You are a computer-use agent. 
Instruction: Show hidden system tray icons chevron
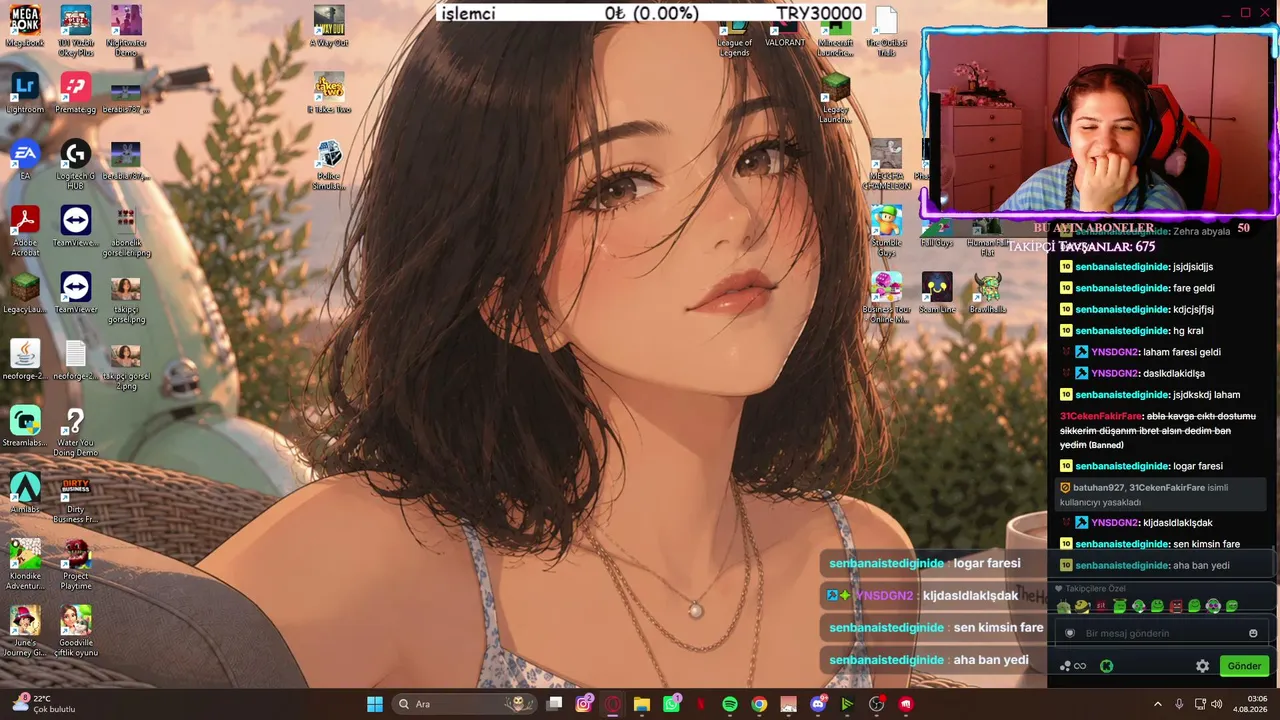tap(1158, 704)
